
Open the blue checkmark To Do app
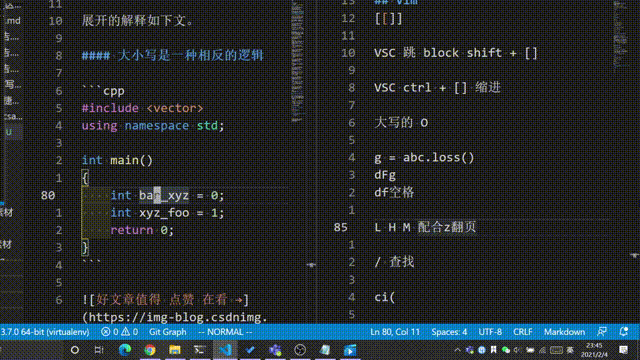pyautogui.click(x=250, y=350)
